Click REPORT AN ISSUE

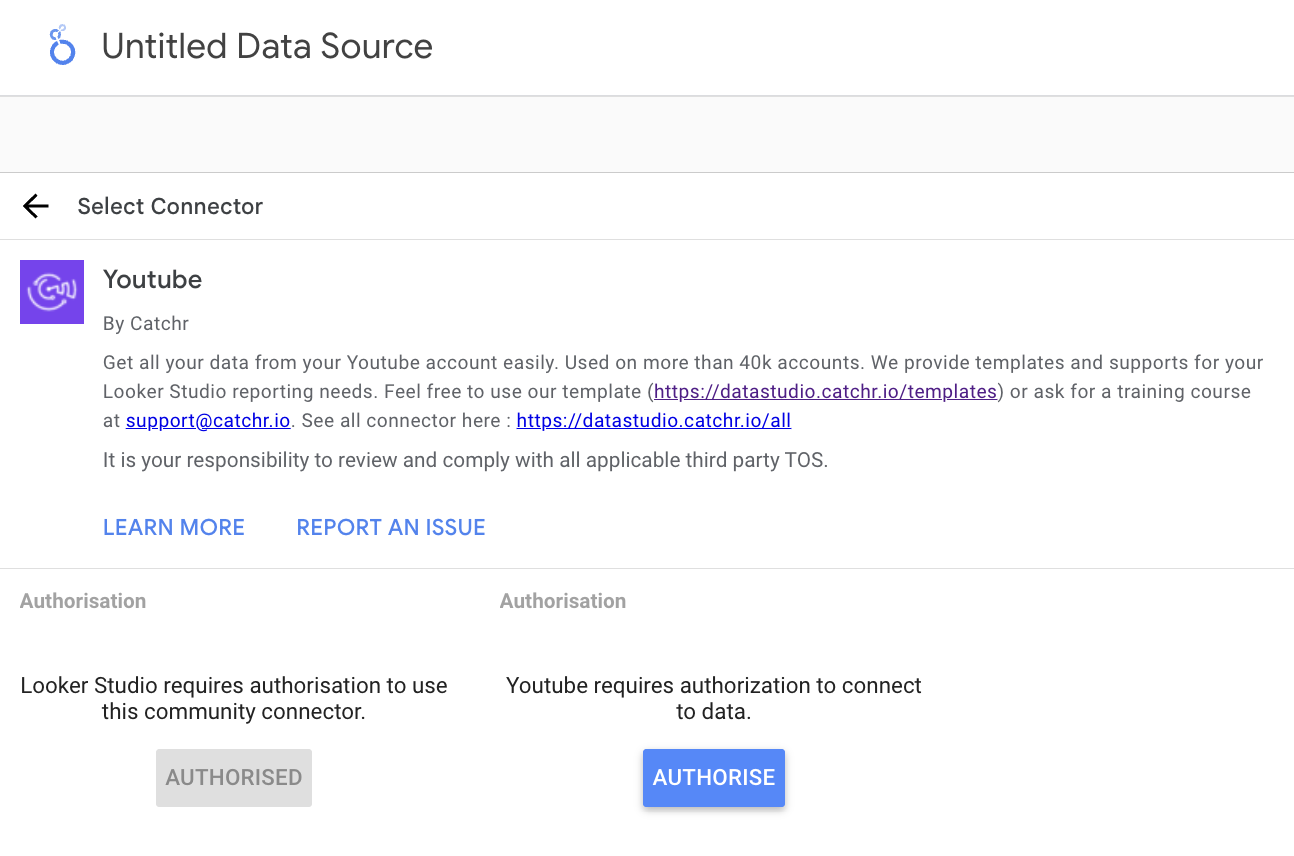(390, 527)
